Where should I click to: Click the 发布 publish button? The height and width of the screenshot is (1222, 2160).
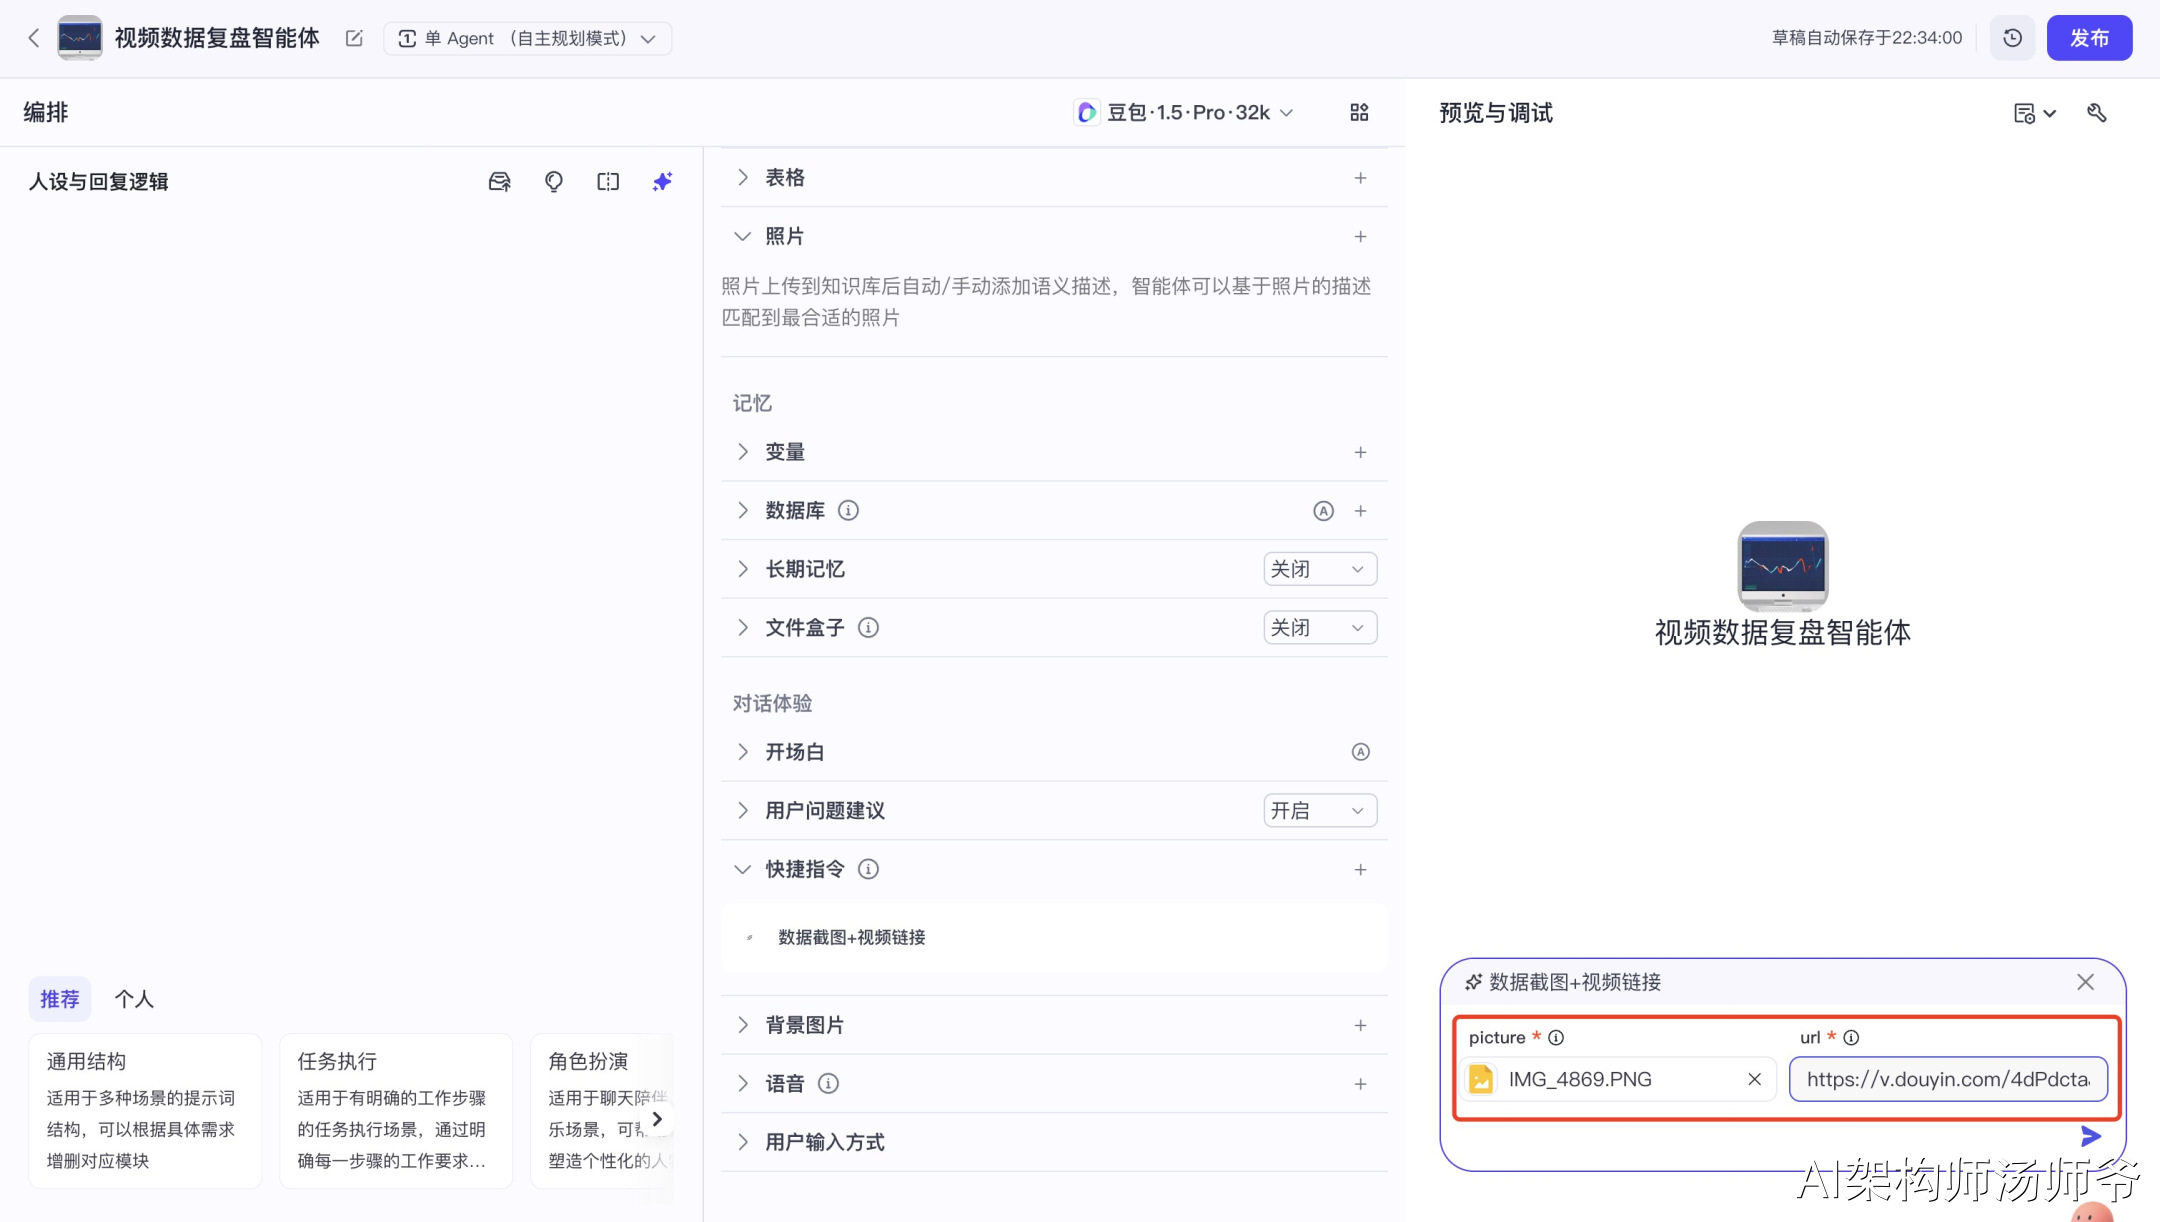click(x=2089, y=38)
